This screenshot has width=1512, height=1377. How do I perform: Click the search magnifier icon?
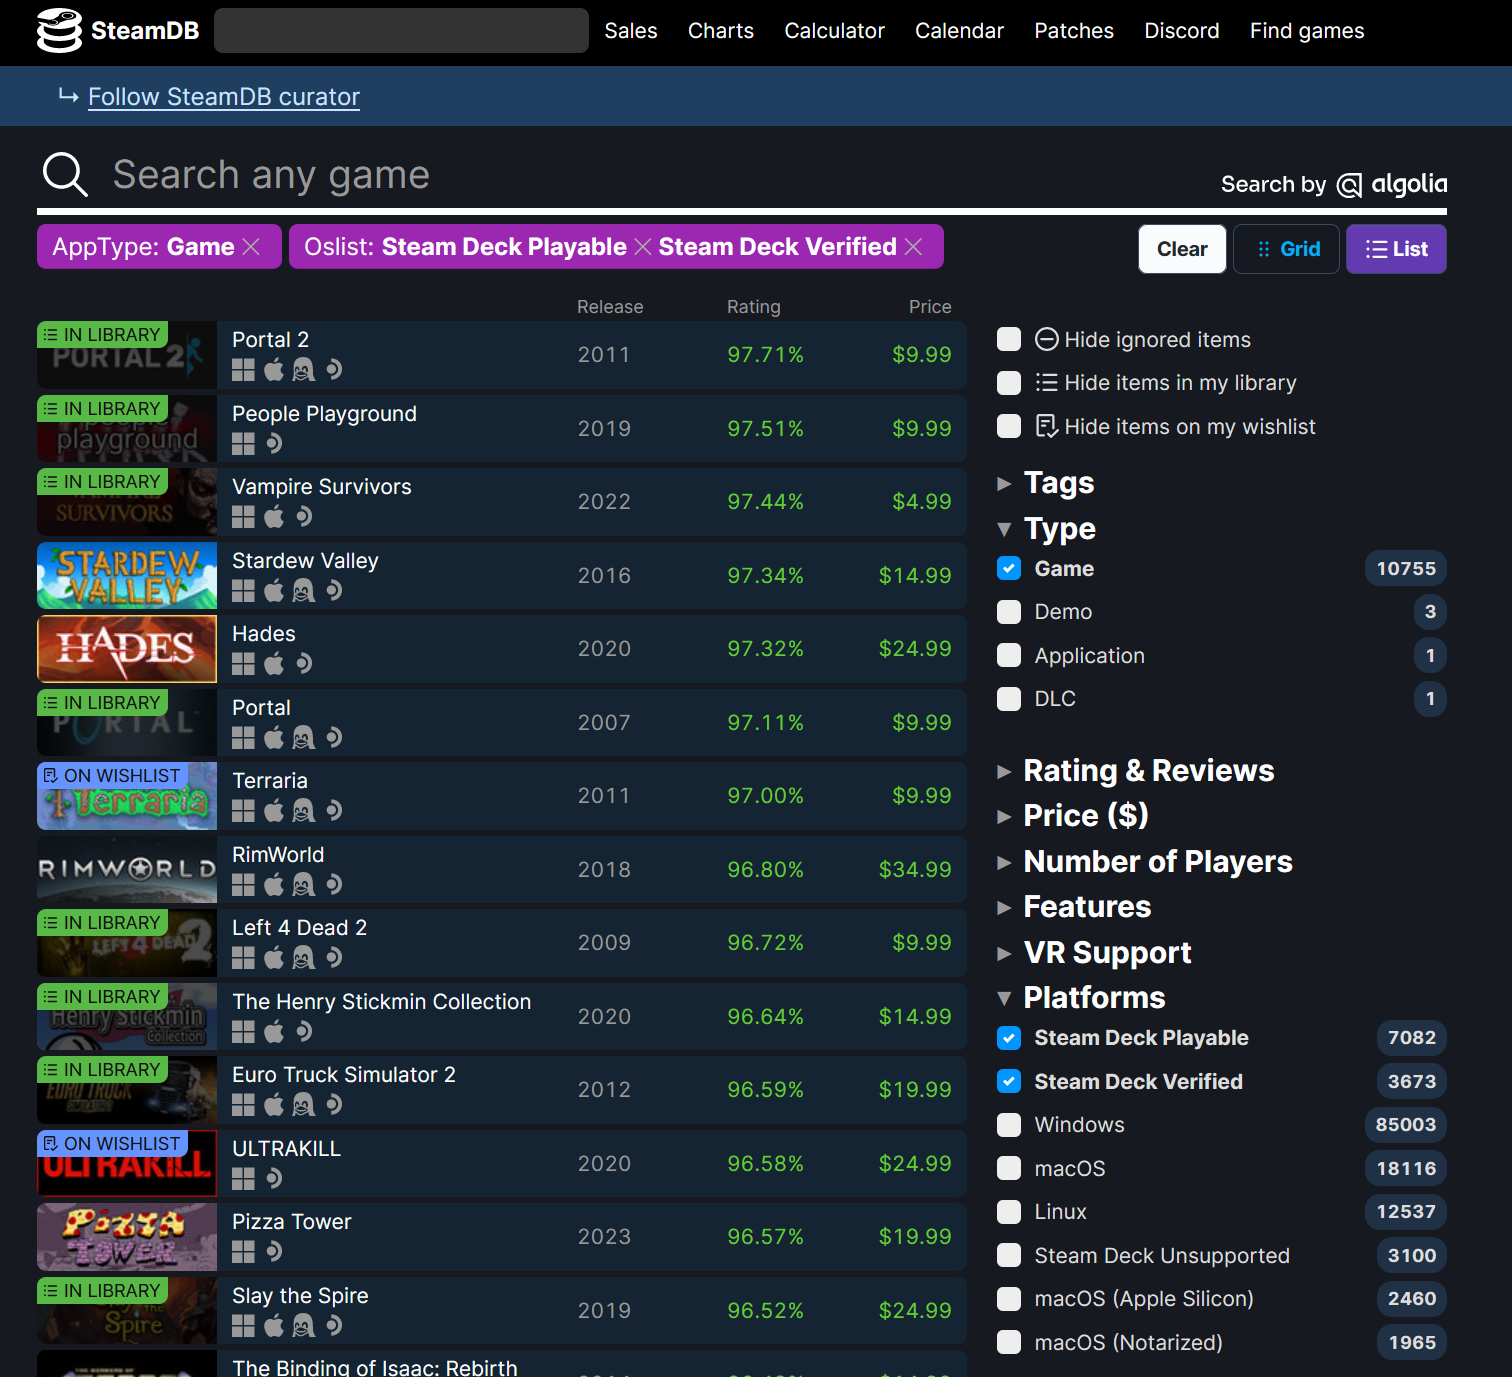[x=65, y=175]
